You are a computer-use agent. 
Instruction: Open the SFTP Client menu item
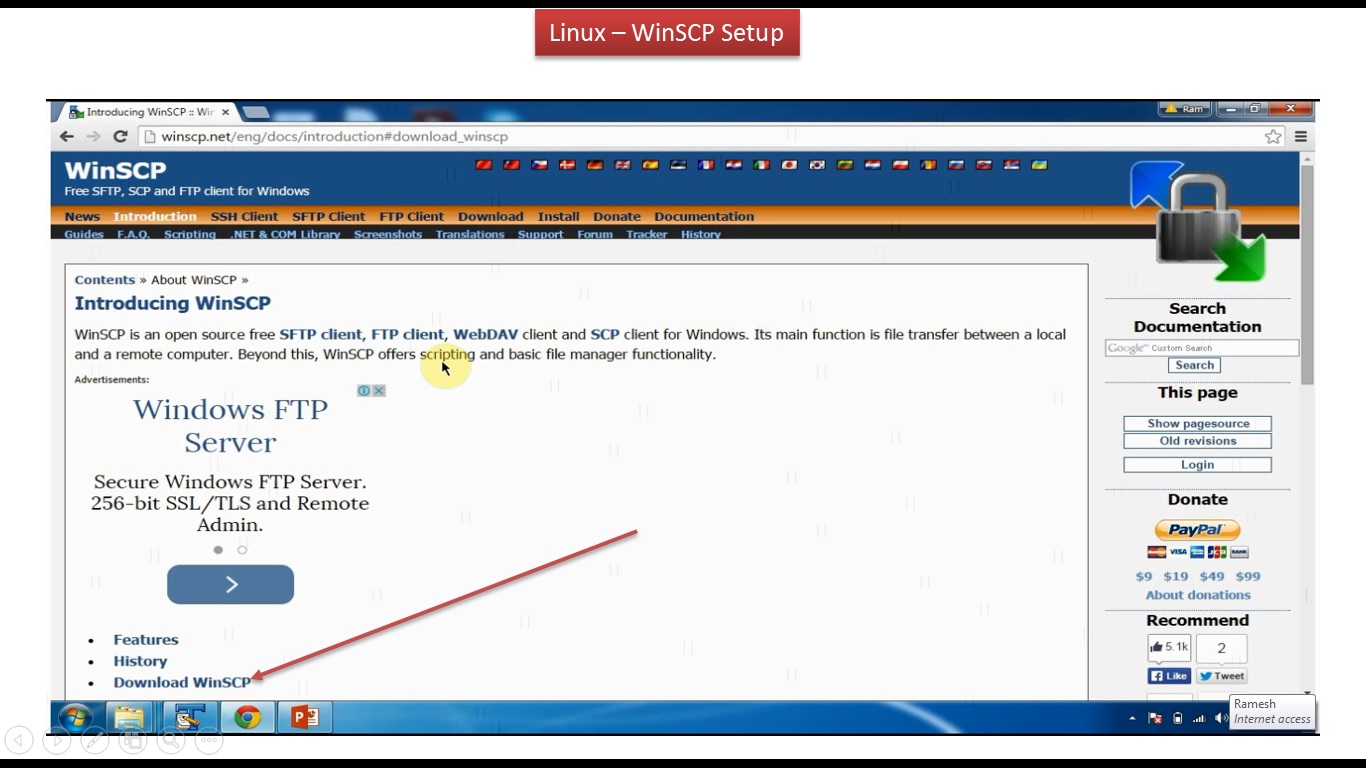329,216
